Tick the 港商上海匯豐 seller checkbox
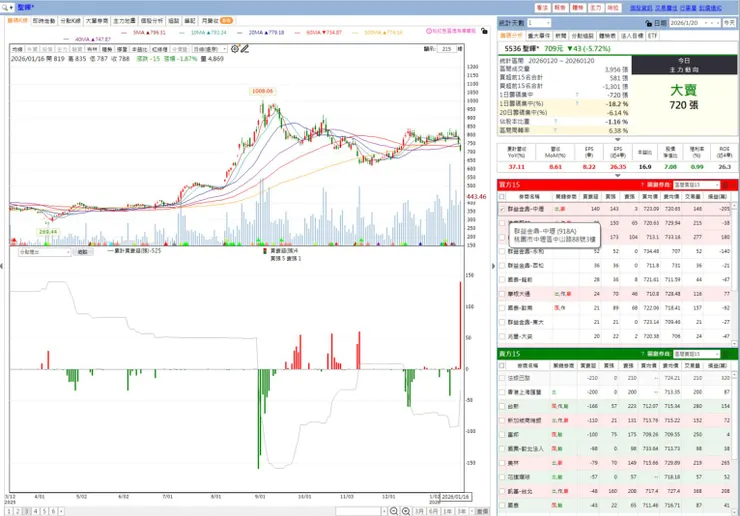Screen dimensions: 740x516 click(x=502, y=392)
